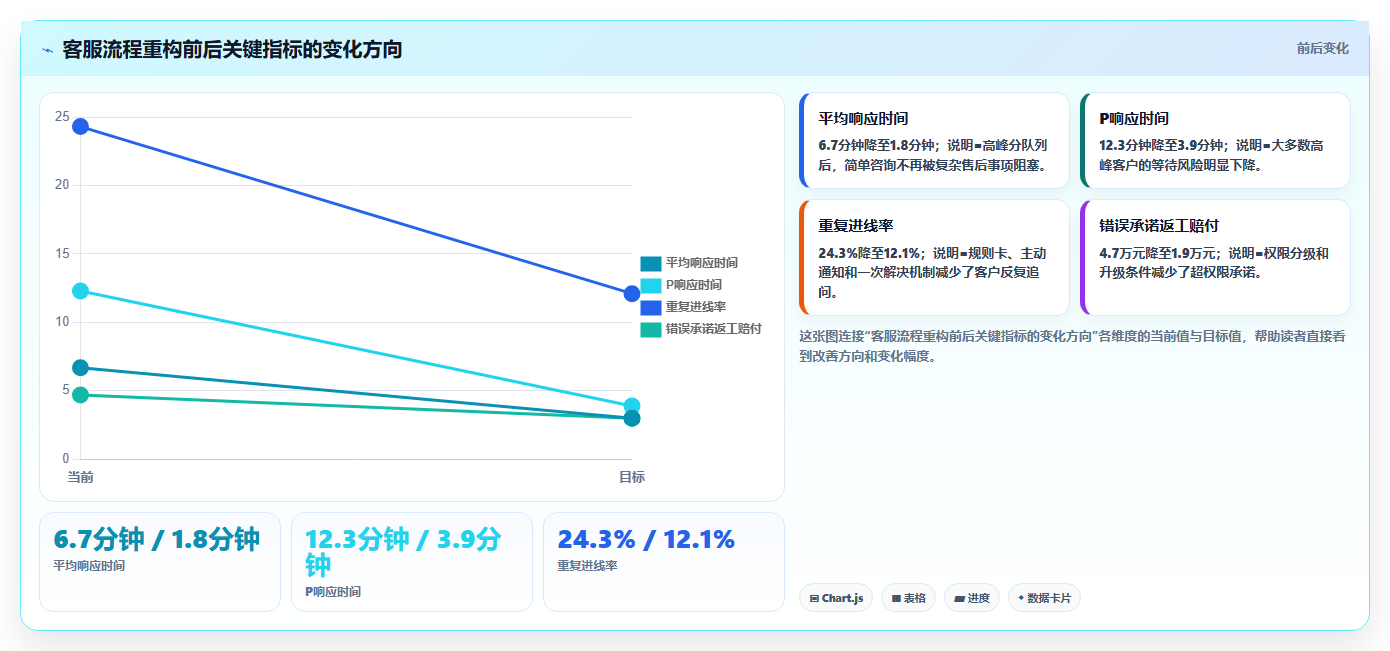Click text 12.3分钟降至3.9分钟 in the card
This screenshot has width=1390, height=651.
tap(1161, 145)
